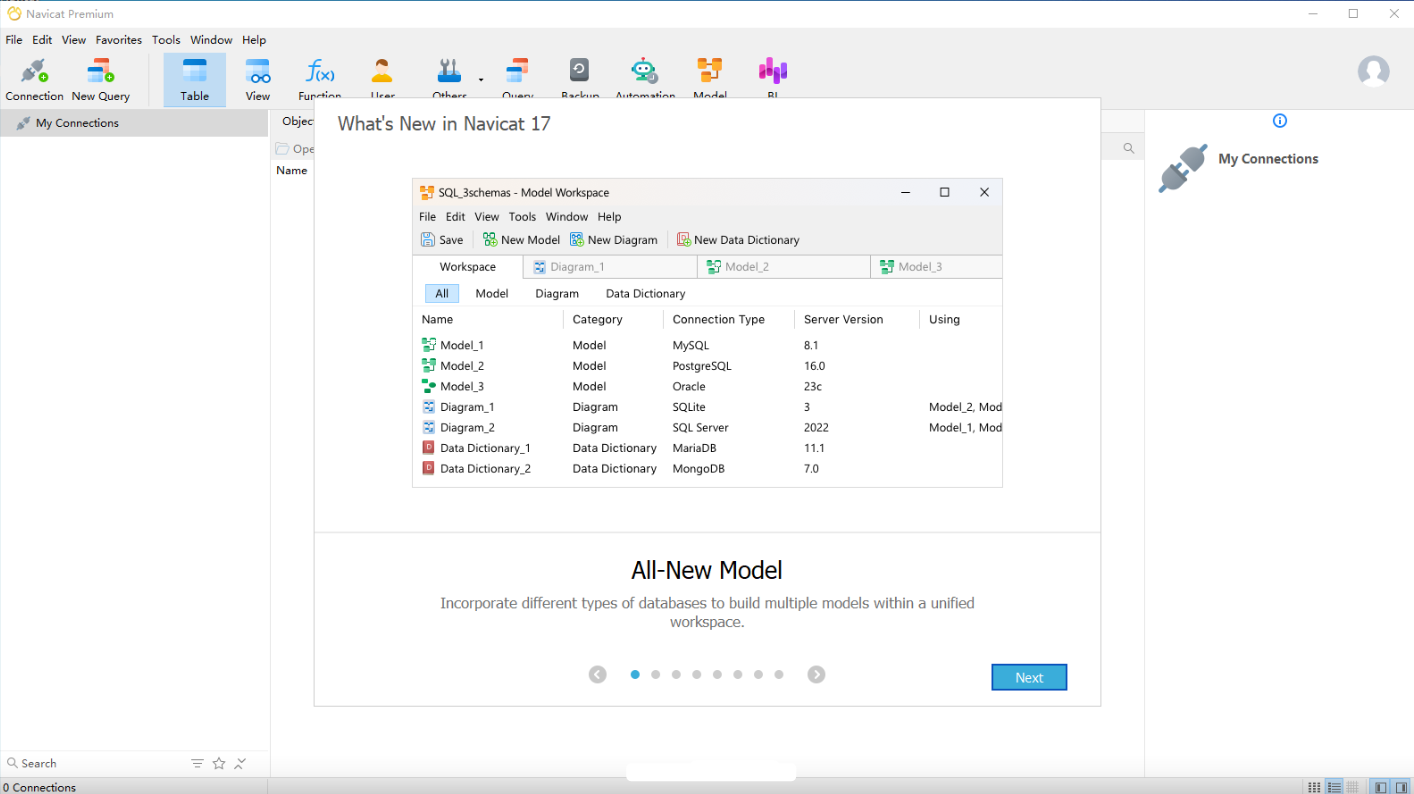Click the user account avatar
Viewport: 1414px width, 794px height.
click(1373, 71)
